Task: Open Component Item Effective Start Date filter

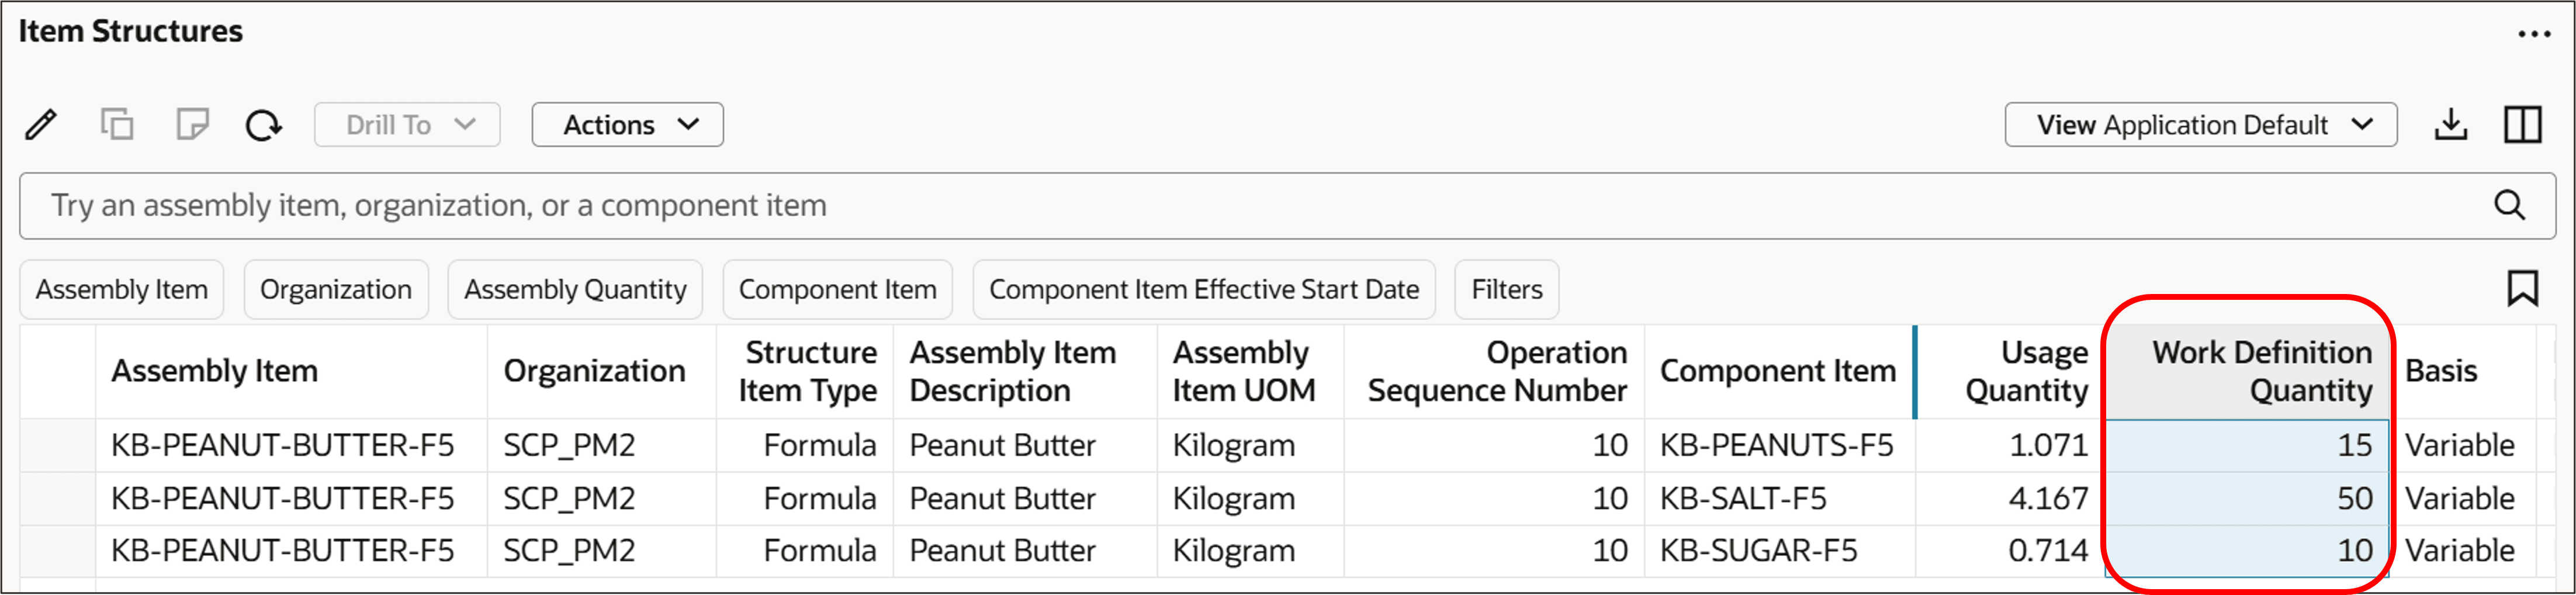Action: click(1203, 289)
